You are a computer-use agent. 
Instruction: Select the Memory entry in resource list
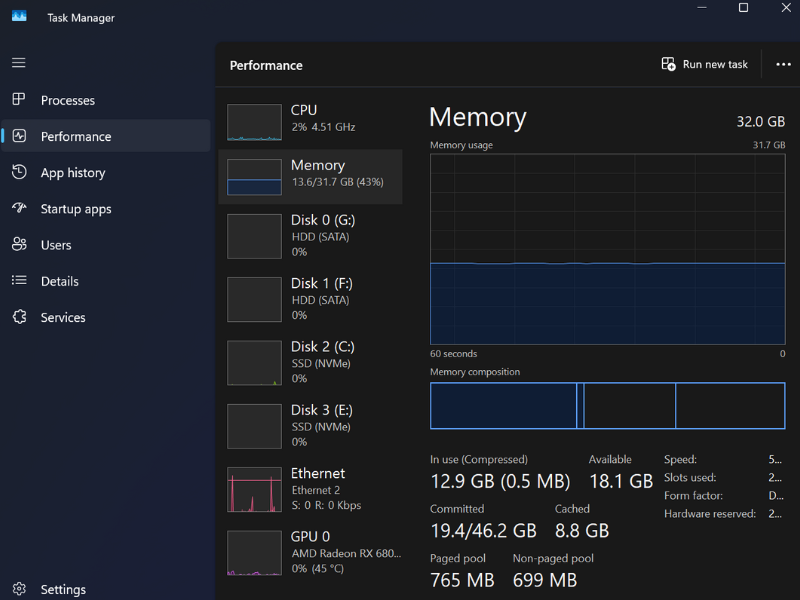310,176
